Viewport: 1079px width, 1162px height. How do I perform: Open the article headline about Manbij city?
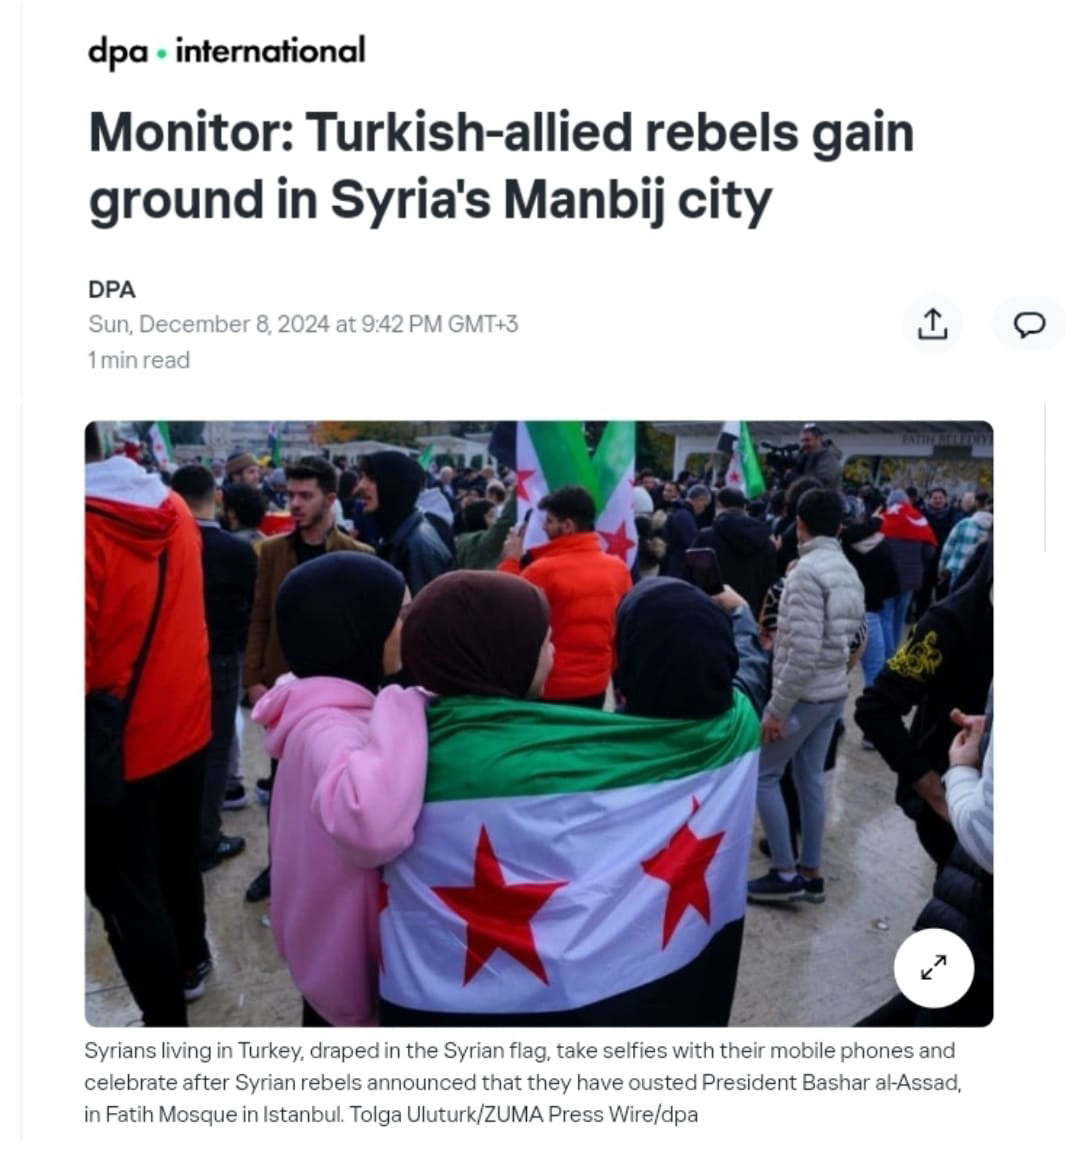tap(501, 167)
